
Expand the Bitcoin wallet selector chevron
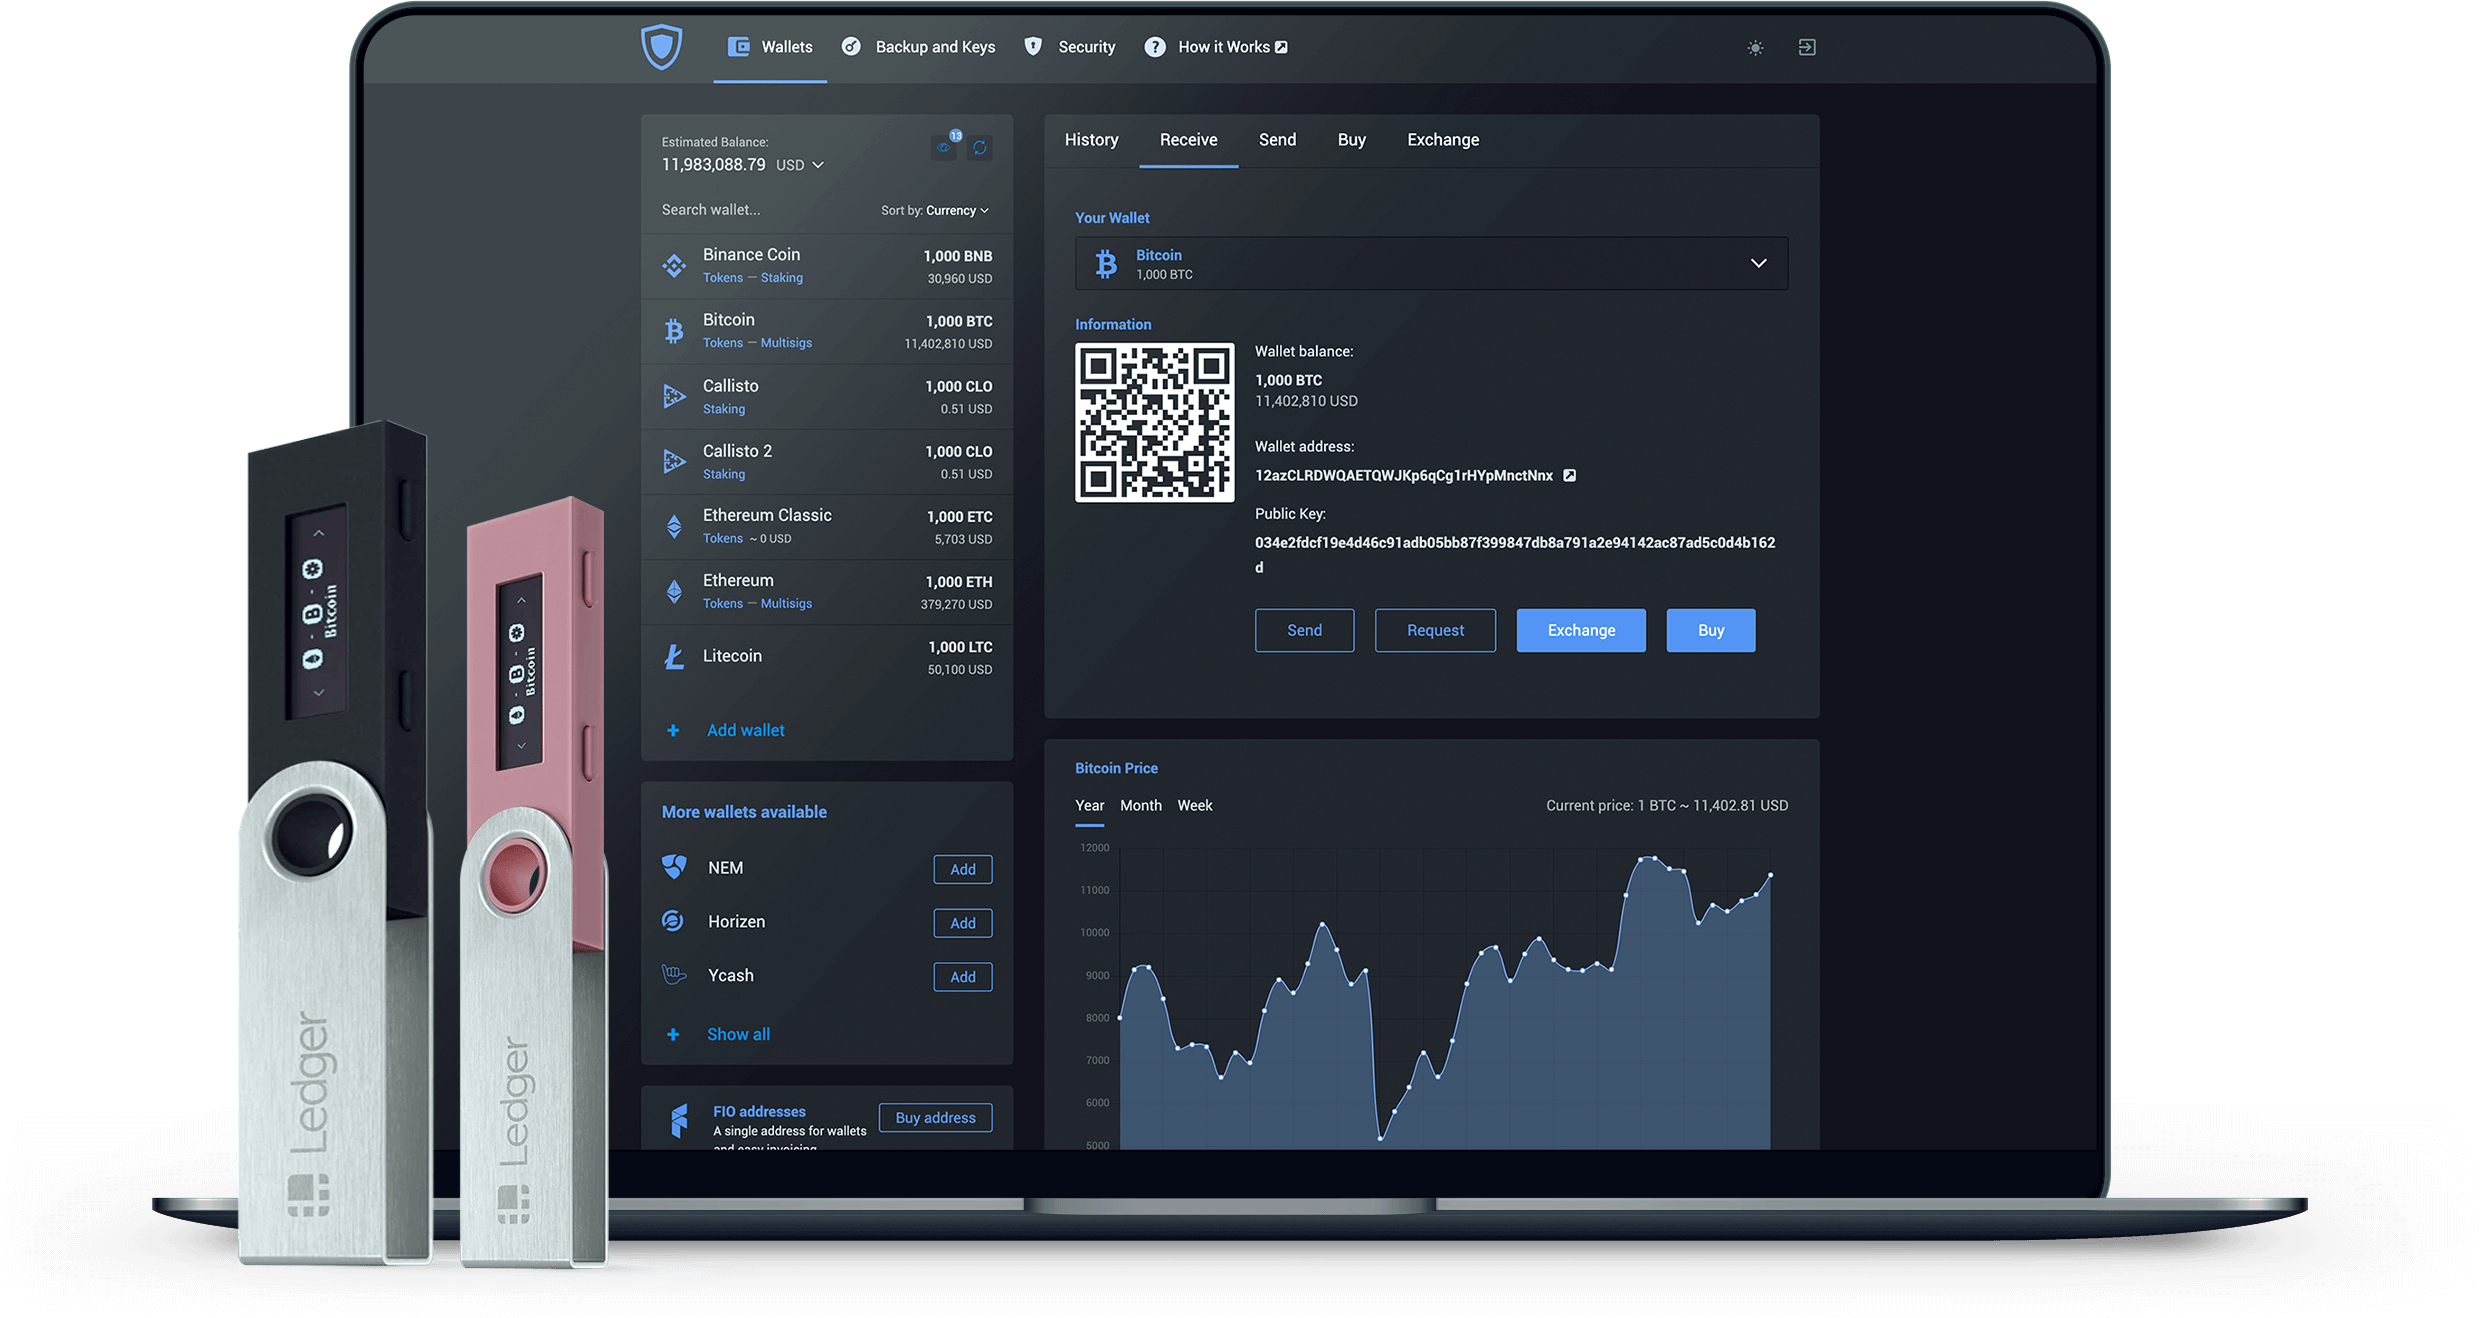1757,263
